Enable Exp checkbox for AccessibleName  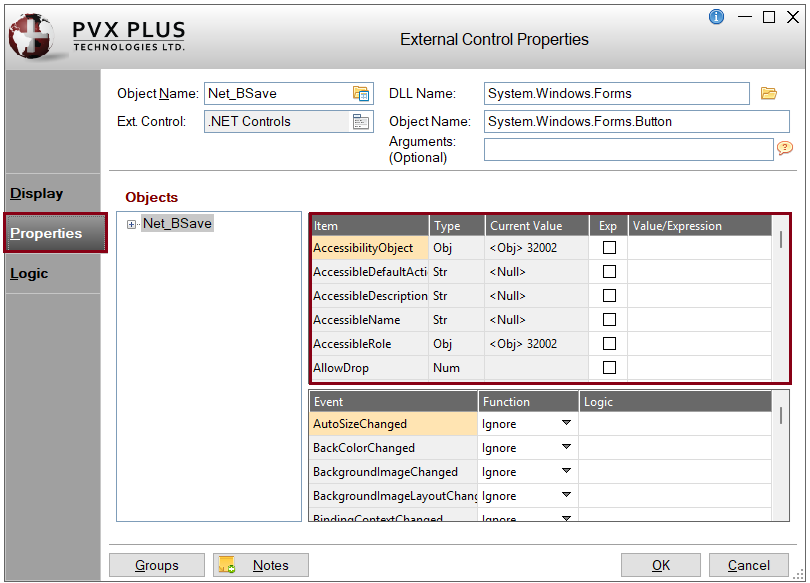608,320
